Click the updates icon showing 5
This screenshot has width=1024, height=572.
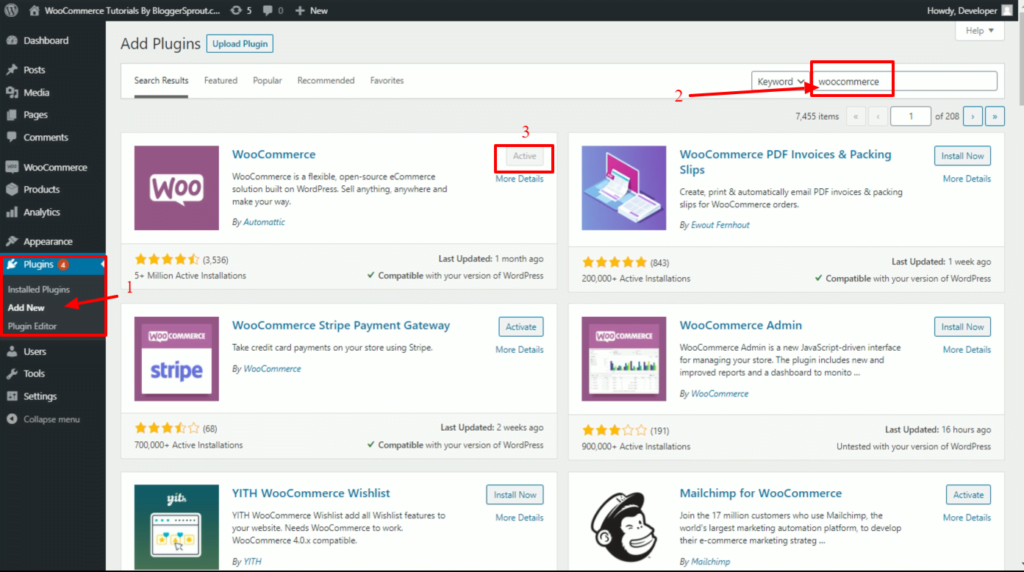(x=236, y=10)
